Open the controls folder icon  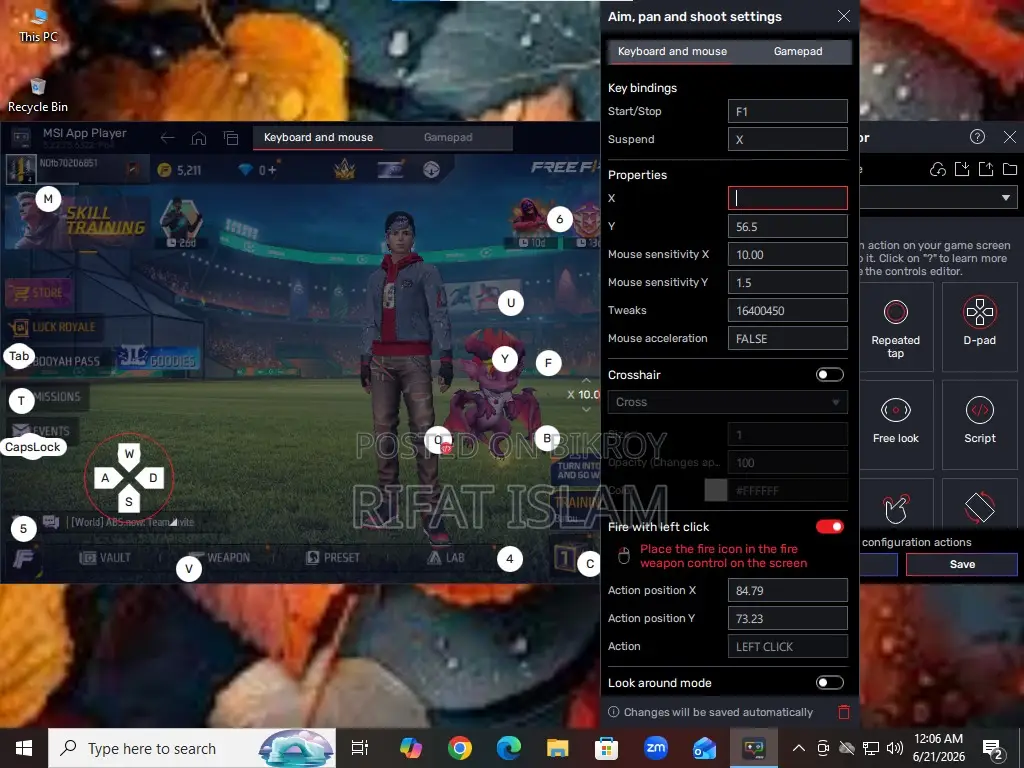[x=1010, y=170]
